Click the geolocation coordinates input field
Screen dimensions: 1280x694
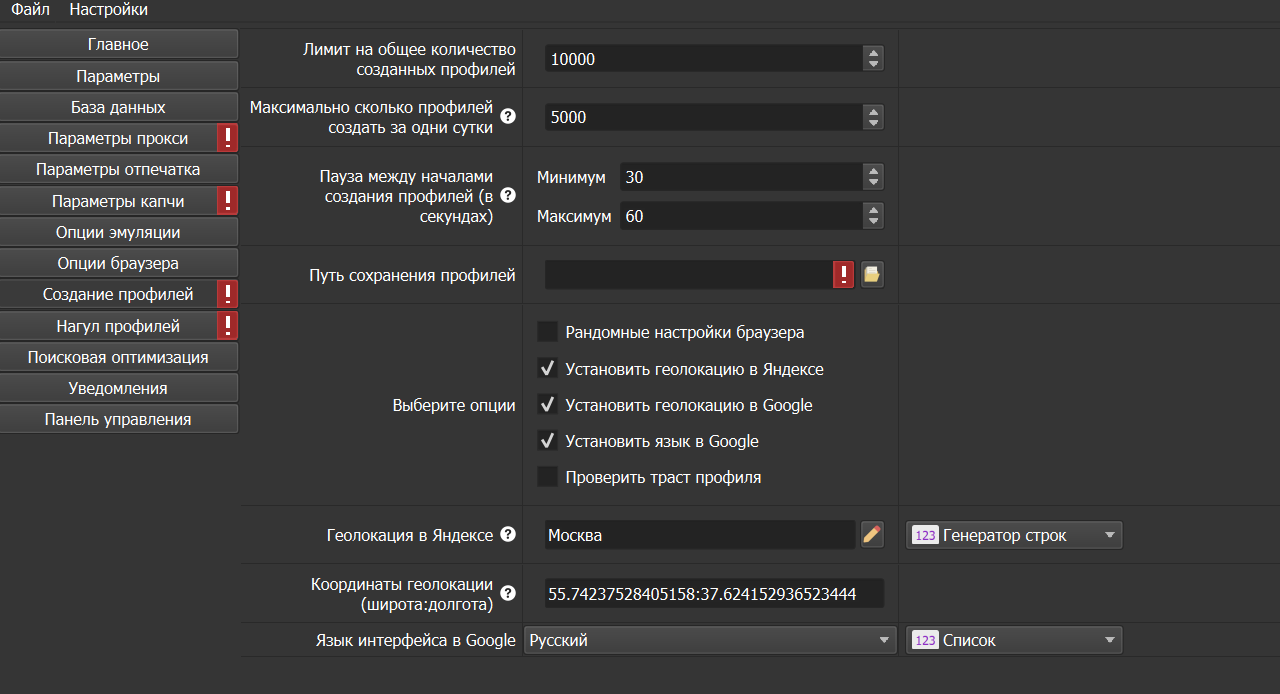point(713,594)
